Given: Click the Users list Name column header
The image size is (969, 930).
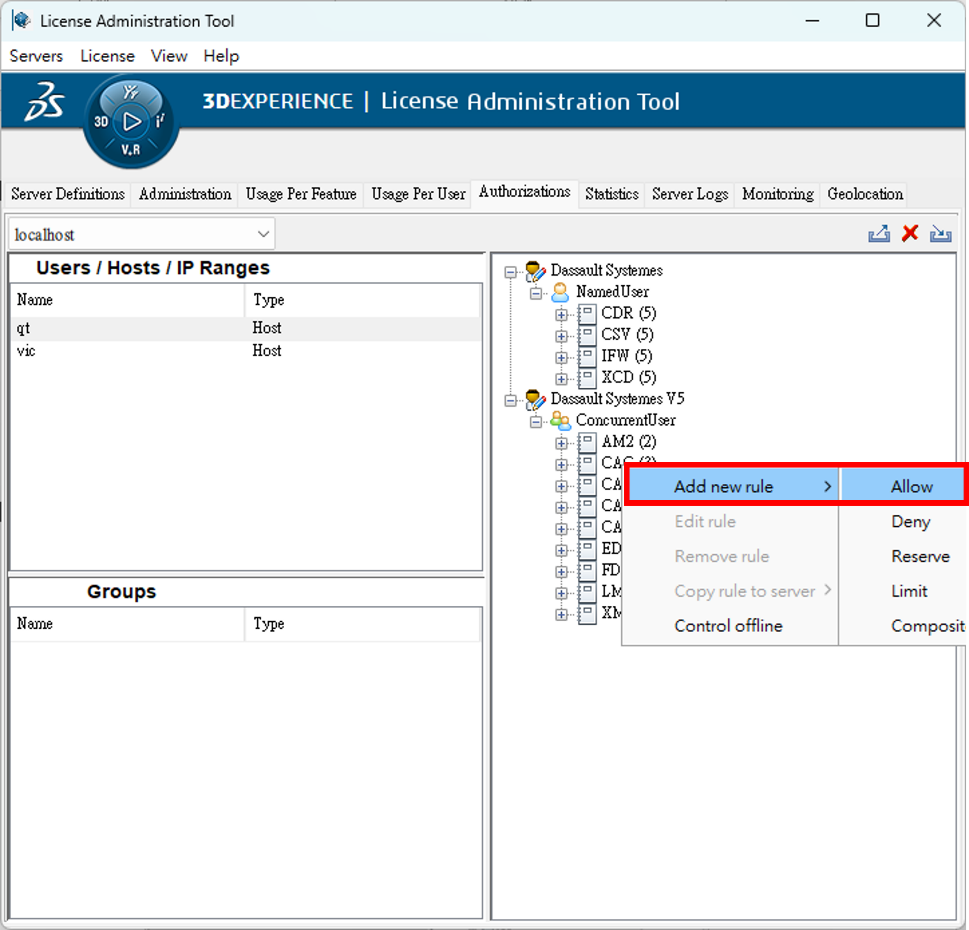Looking at the screenshot, I should tap(128, 300).
